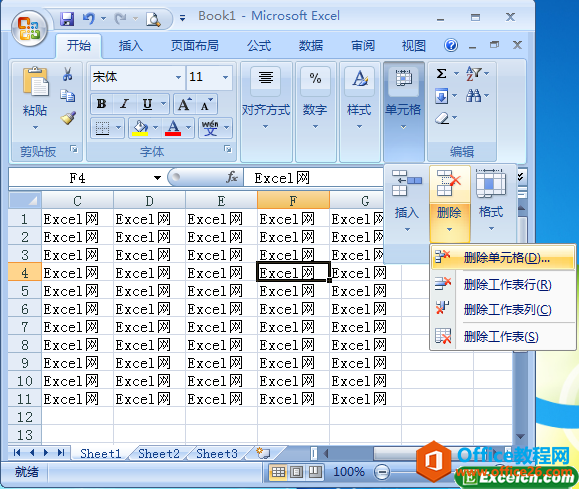Select row 7 header
579x489 pixels.
(24, 327)
